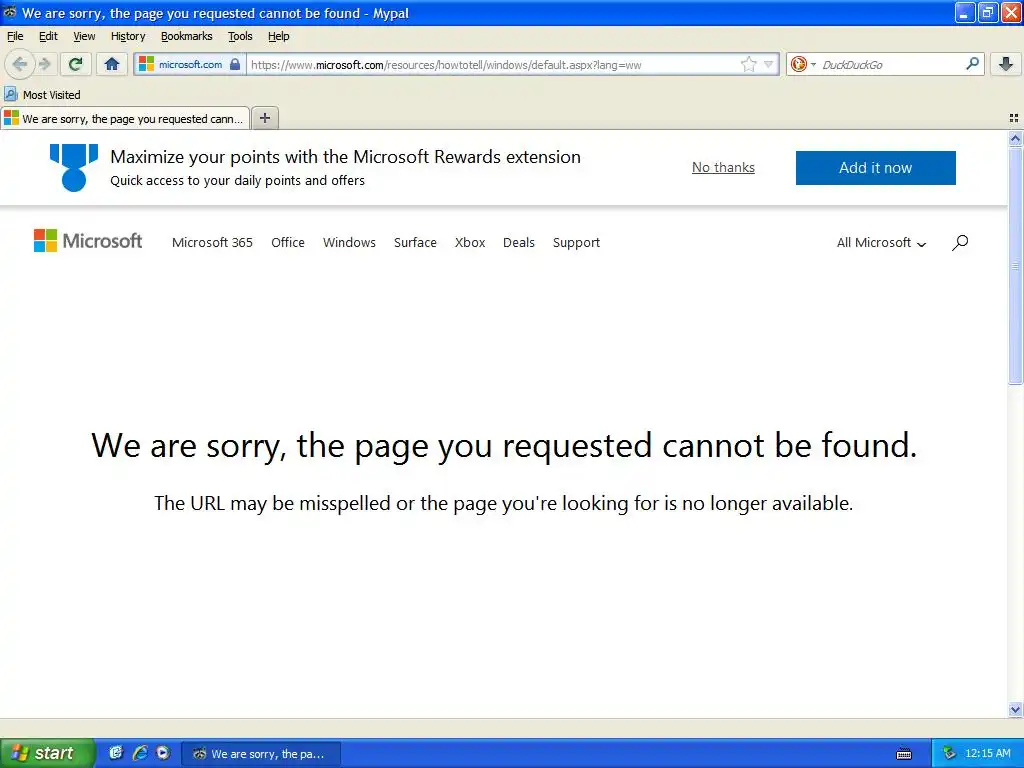Open the browser home page
This screenshot has width=1024, height=768.
coord(112,64)
